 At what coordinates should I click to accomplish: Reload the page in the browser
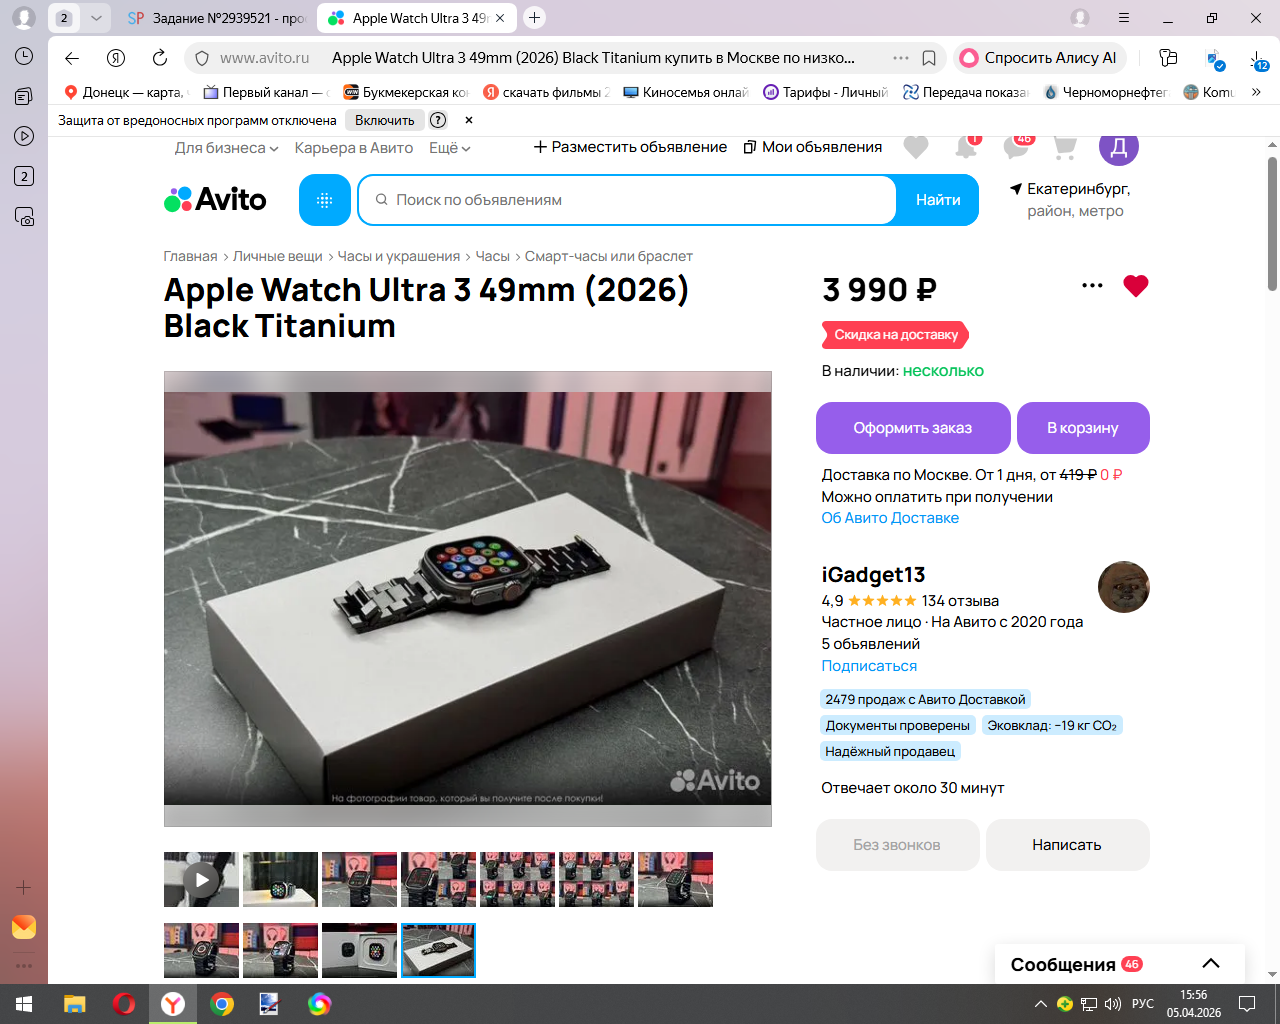[160, 58]
